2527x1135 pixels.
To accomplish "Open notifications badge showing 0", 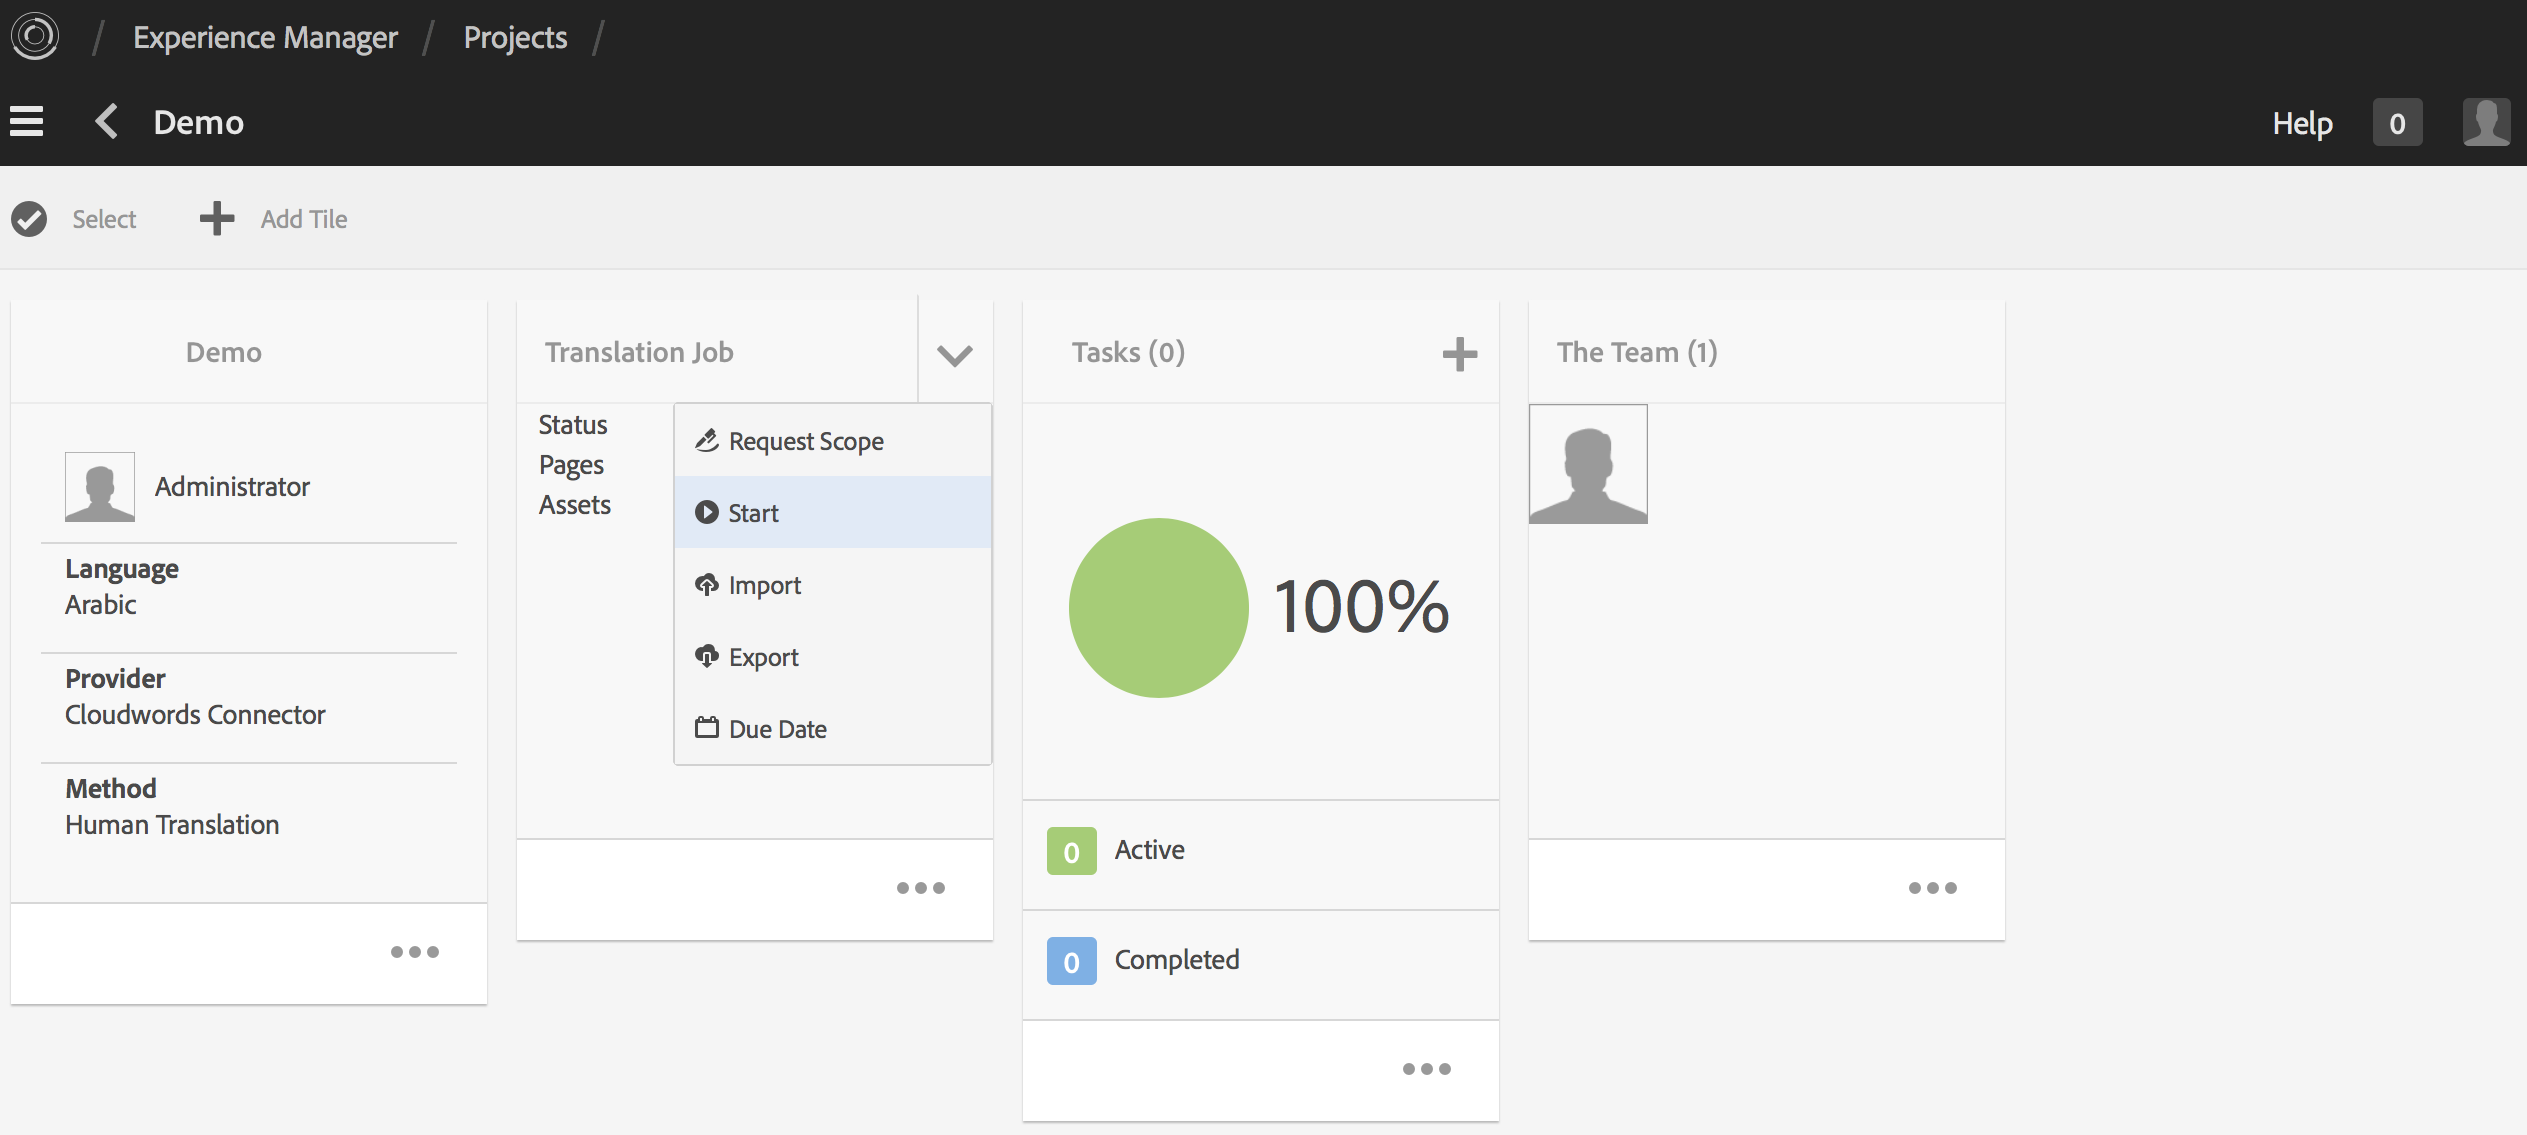I will pyautogui.click(x=2396, y=123).
